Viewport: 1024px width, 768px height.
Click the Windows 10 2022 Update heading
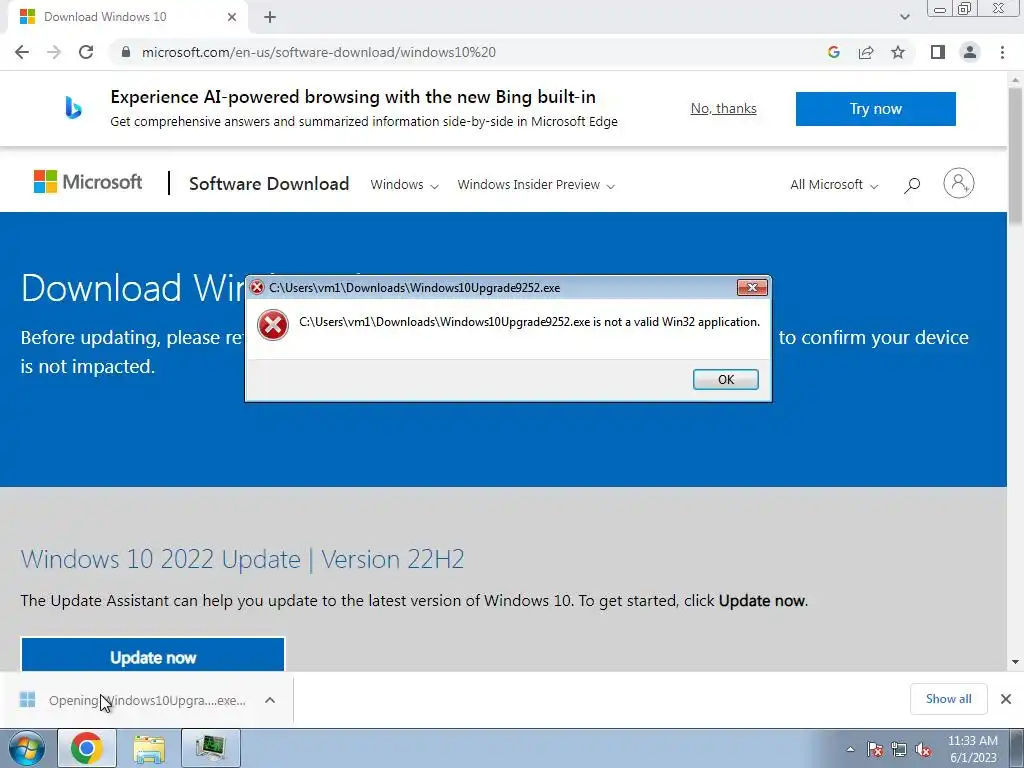pos(242,559)
